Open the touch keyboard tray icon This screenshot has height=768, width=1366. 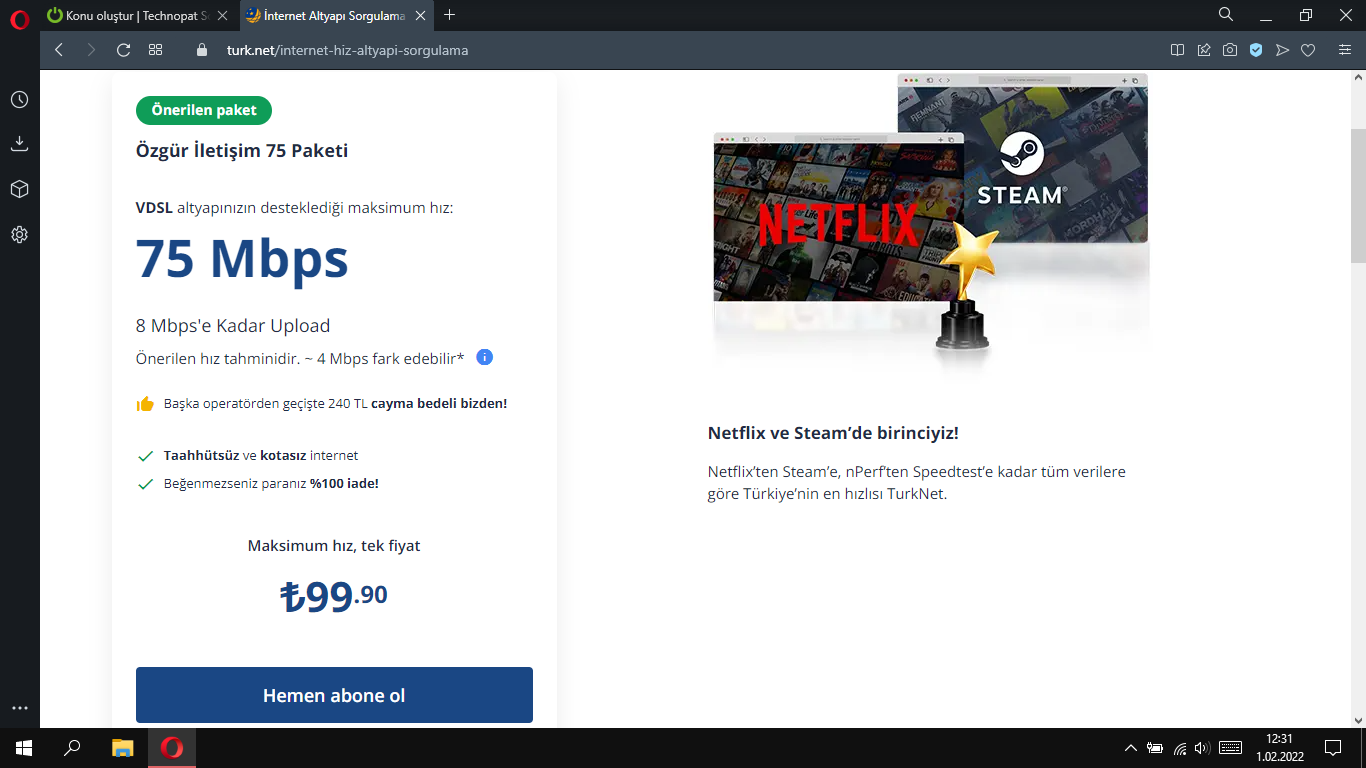point(1230,748)
